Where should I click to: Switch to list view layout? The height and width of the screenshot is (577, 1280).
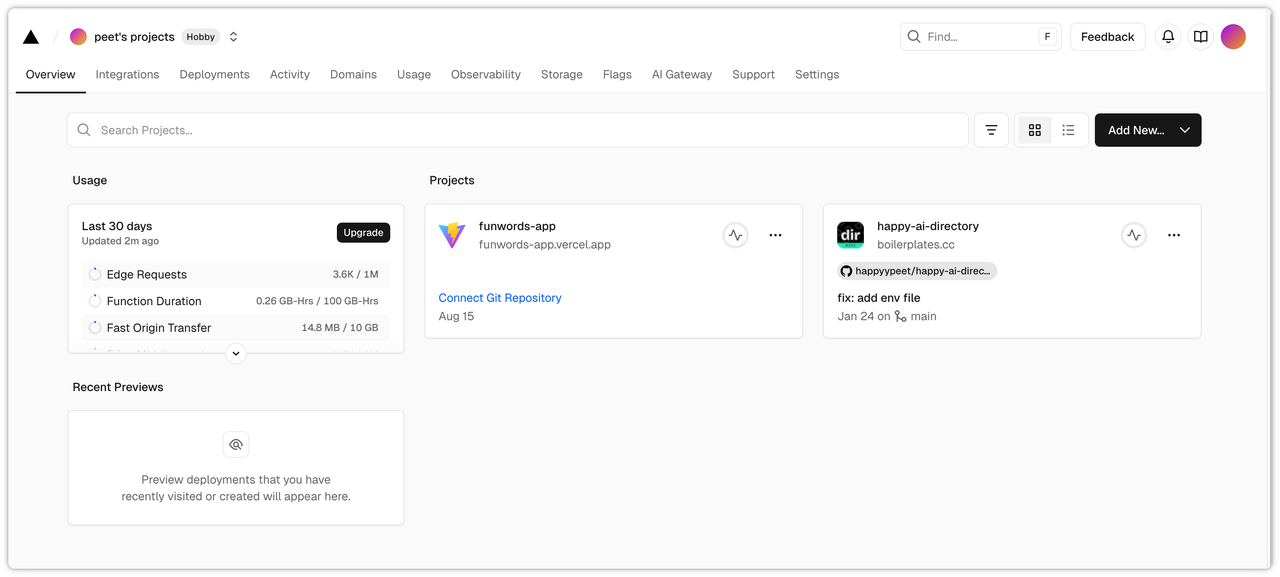[x=1068, y=130]
